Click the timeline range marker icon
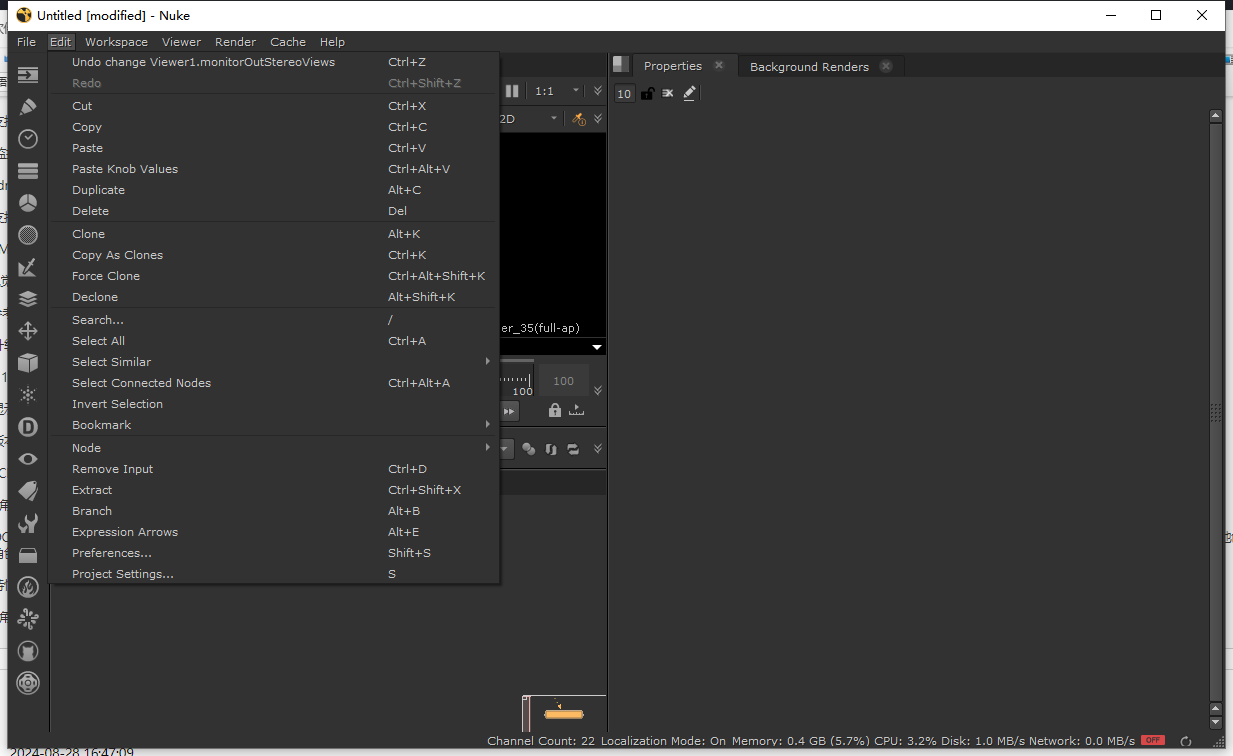The width and height of the screenshot is (1233, 756). 576,410
